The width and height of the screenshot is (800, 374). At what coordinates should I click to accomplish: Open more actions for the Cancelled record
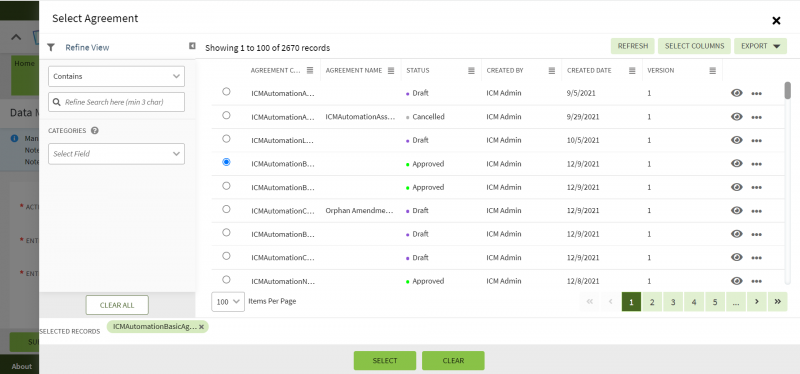tap(757, 117)
